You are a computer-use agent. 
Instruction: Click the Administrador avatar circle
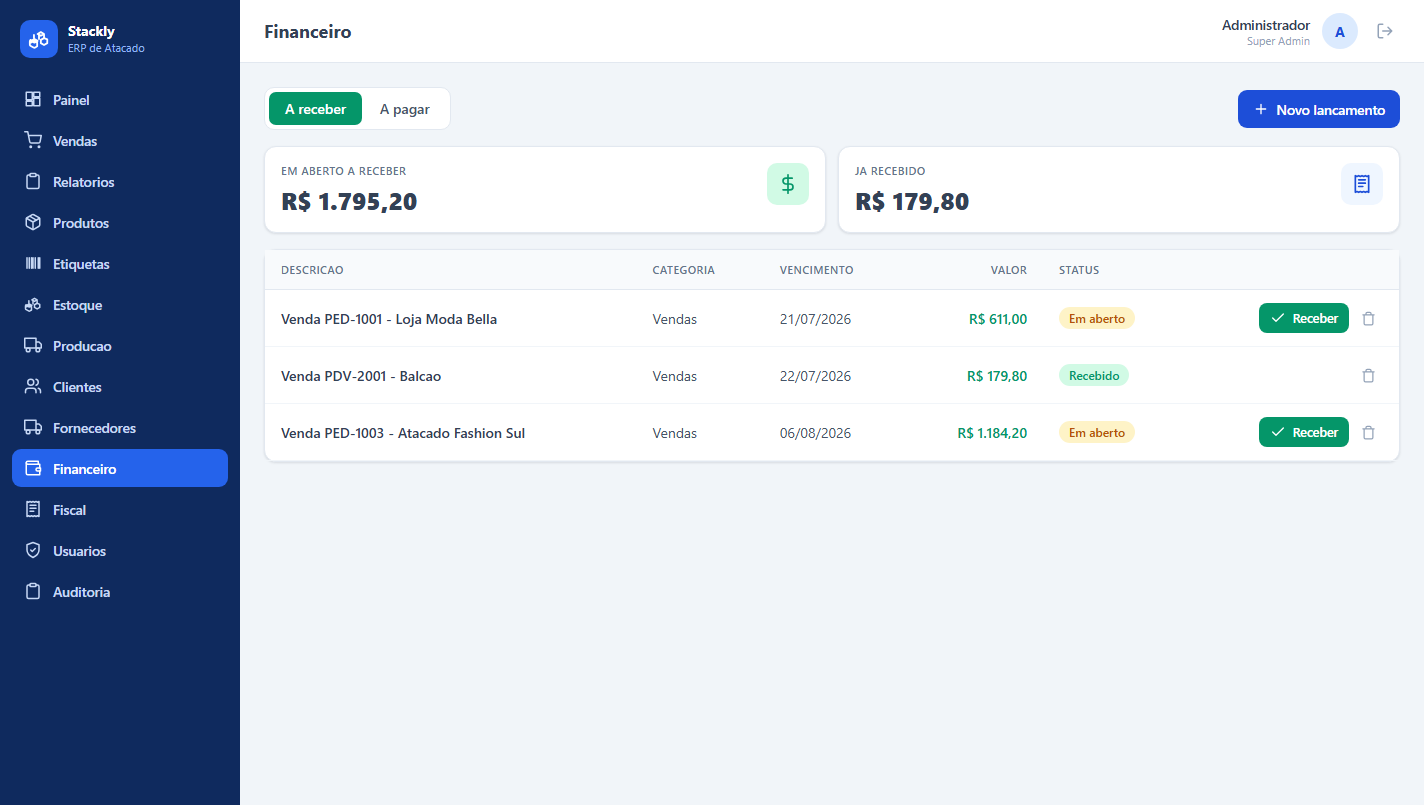tap(1340, 31)
